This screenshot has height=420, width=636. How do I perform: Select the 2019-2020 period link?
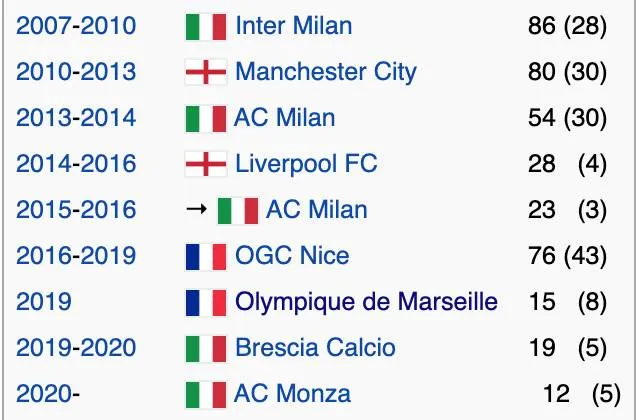(x=76, y=348)
